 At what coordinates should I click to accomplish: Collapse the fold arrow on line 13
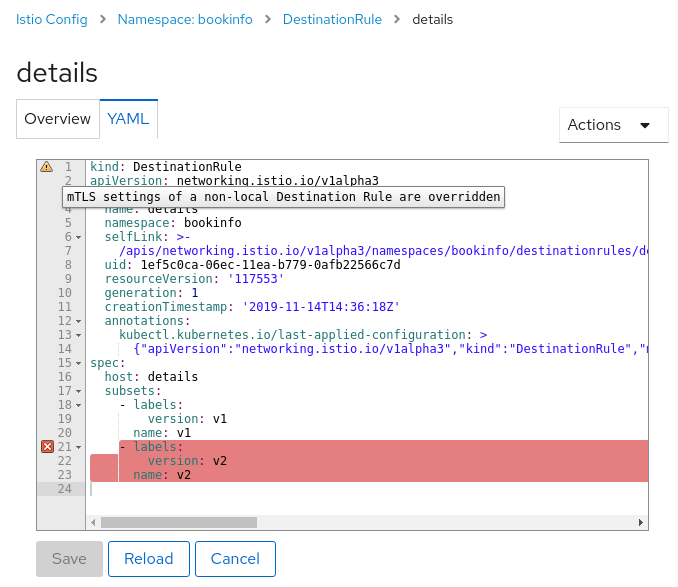click(78, 335)
